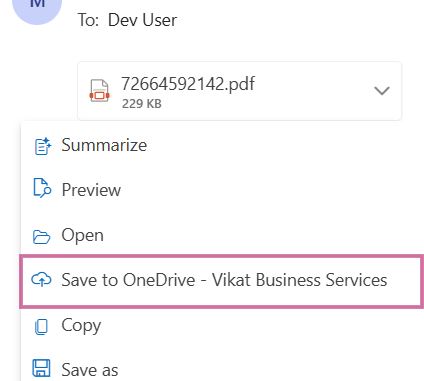This screenshot has width=424, height=381.
Task: Click the Open folder icon
Action: pyautogui.click(x=41, y=237)
